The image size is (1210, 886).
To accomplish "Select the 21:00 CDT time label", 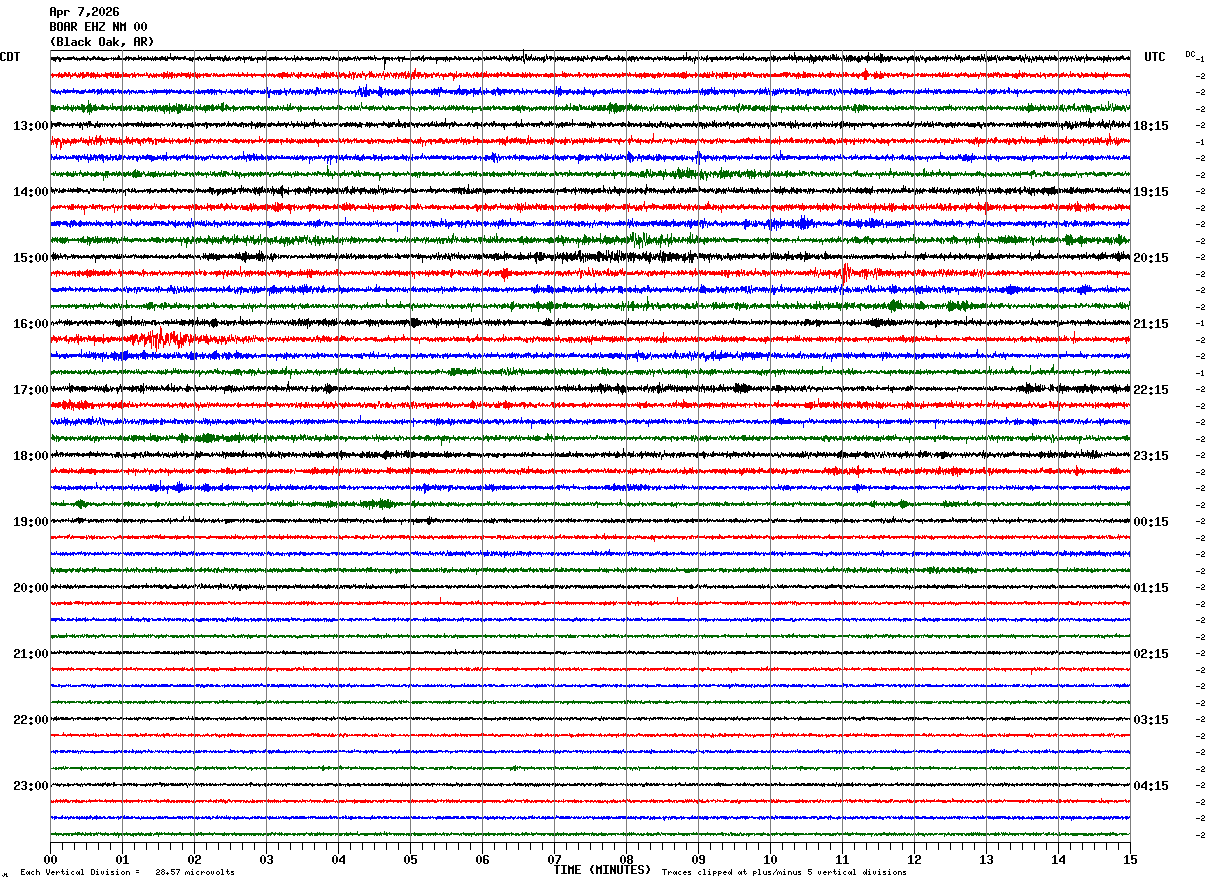I will pos(31,654).
